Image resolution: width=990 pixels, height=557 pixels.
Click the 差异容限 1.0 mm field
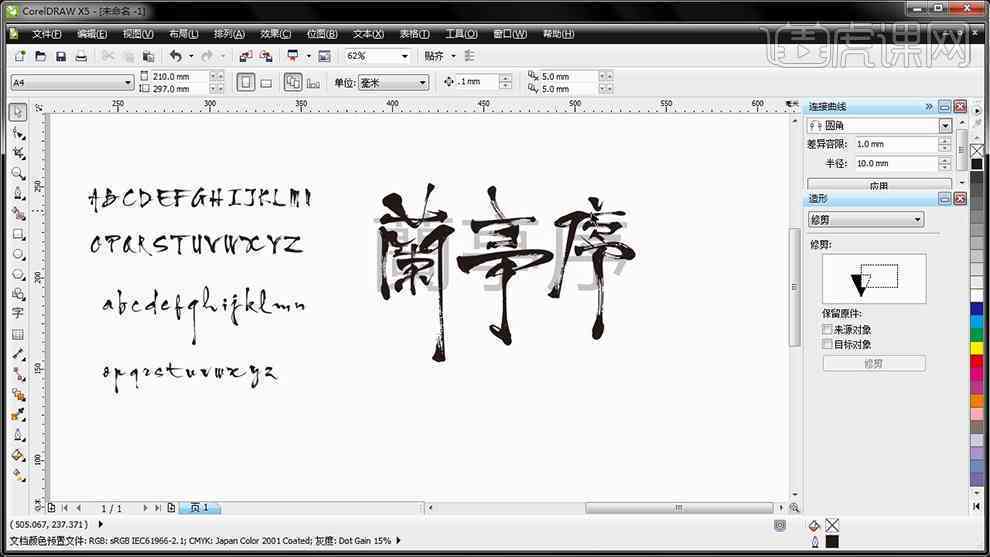pos(896,145)
